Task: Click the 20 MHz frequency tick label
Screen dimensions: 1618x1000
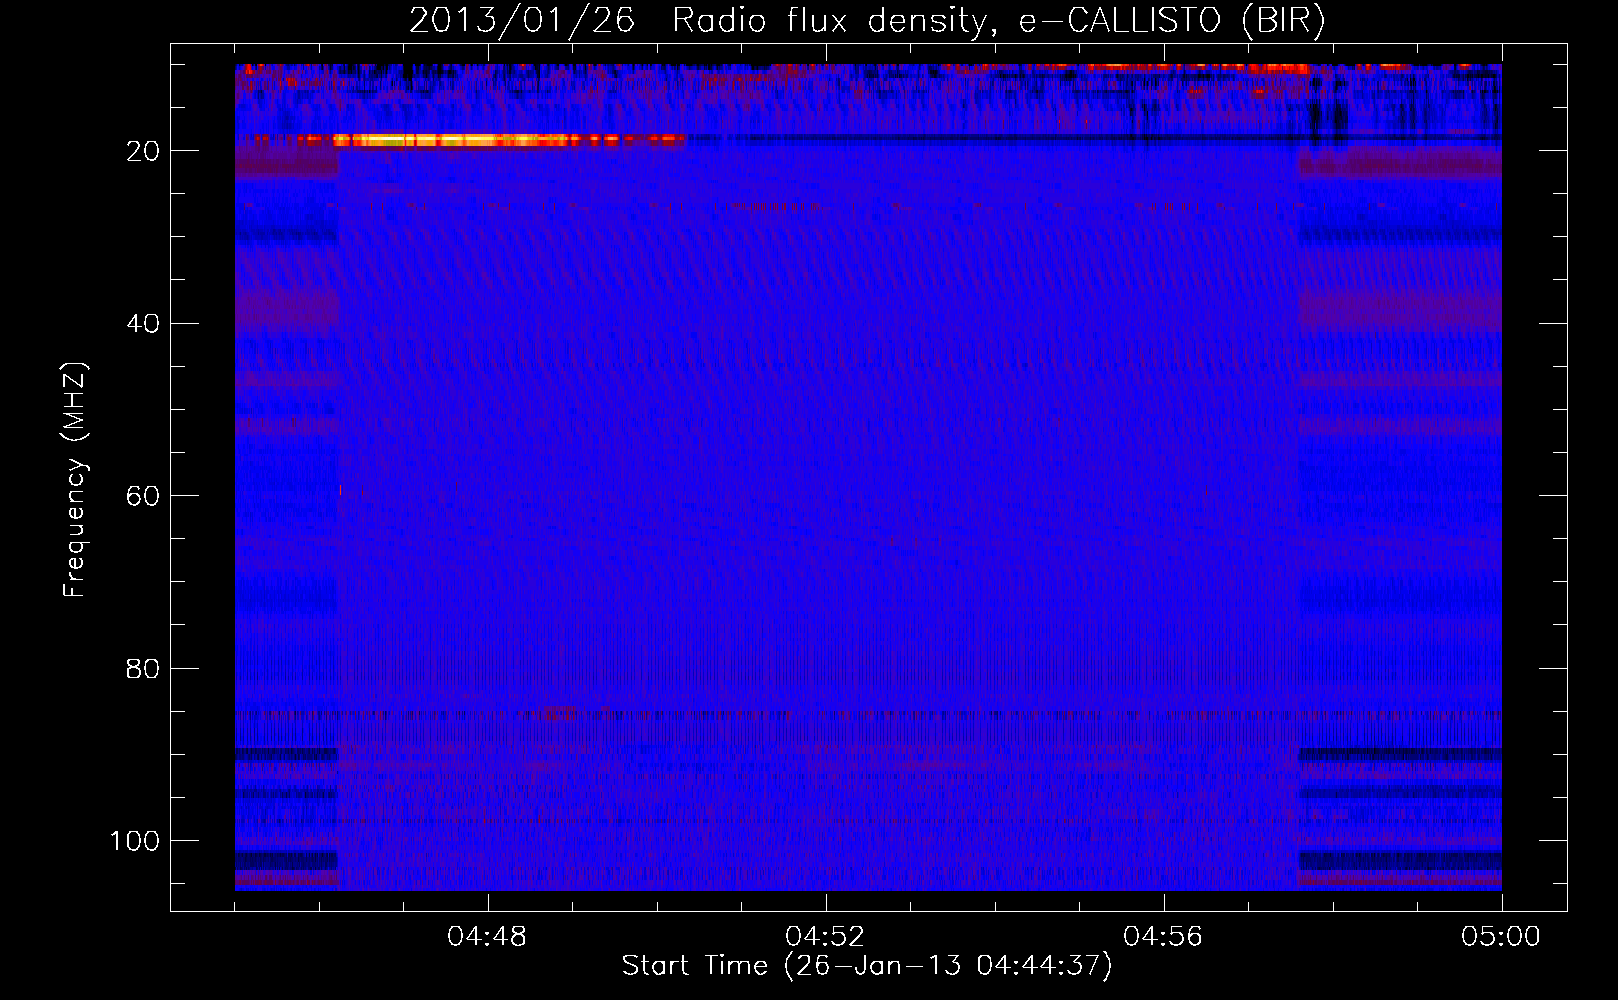Action: click(x=142, y=151)
